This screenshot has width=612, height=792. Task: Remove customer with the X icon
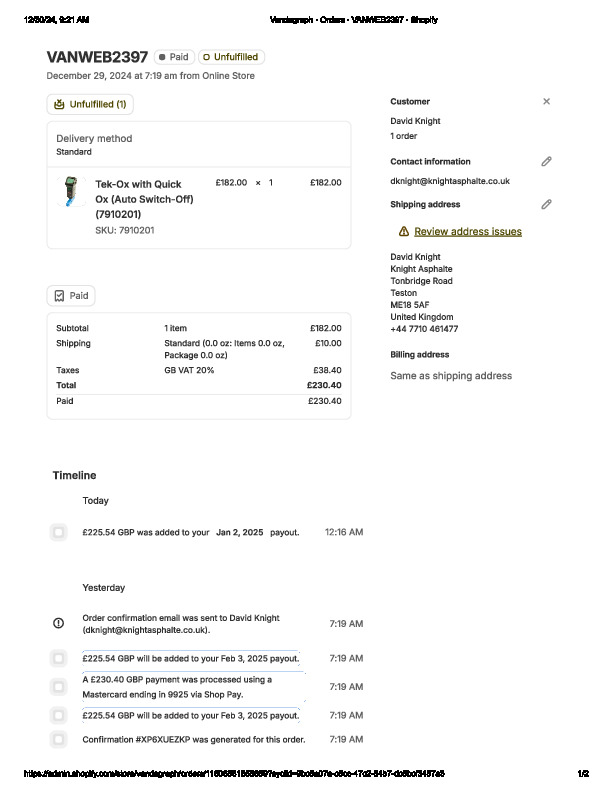click(546, 101)
